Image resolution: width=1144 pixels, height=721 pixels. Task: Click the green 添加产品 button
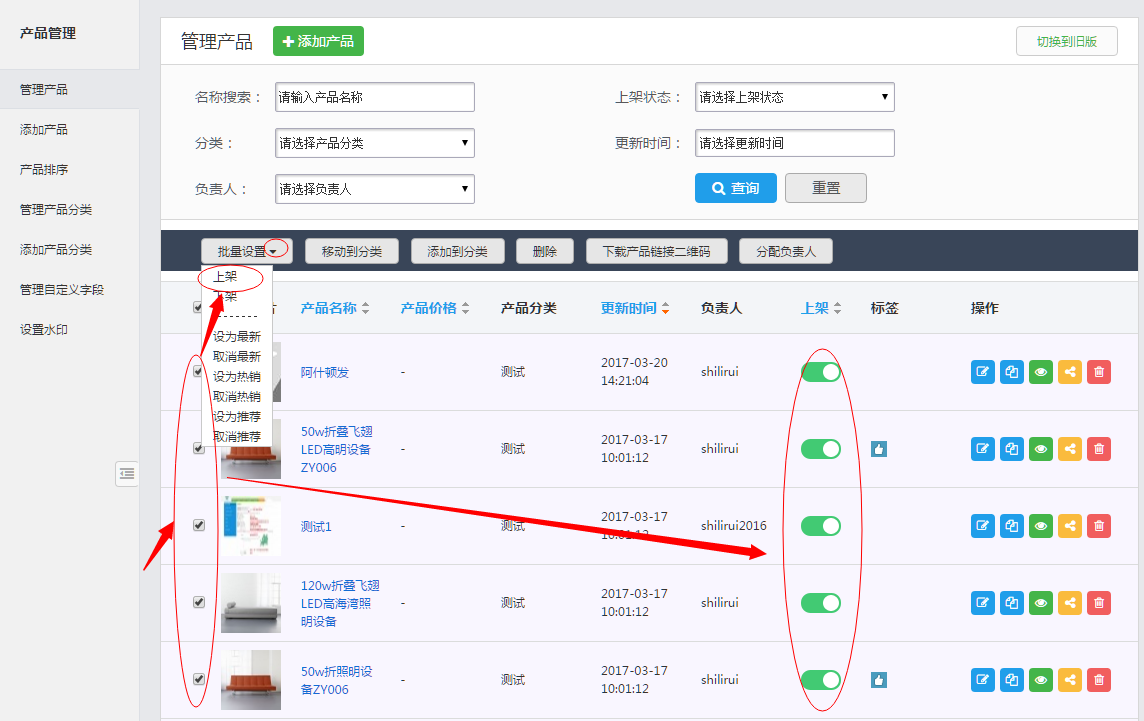tap(318, 41)
